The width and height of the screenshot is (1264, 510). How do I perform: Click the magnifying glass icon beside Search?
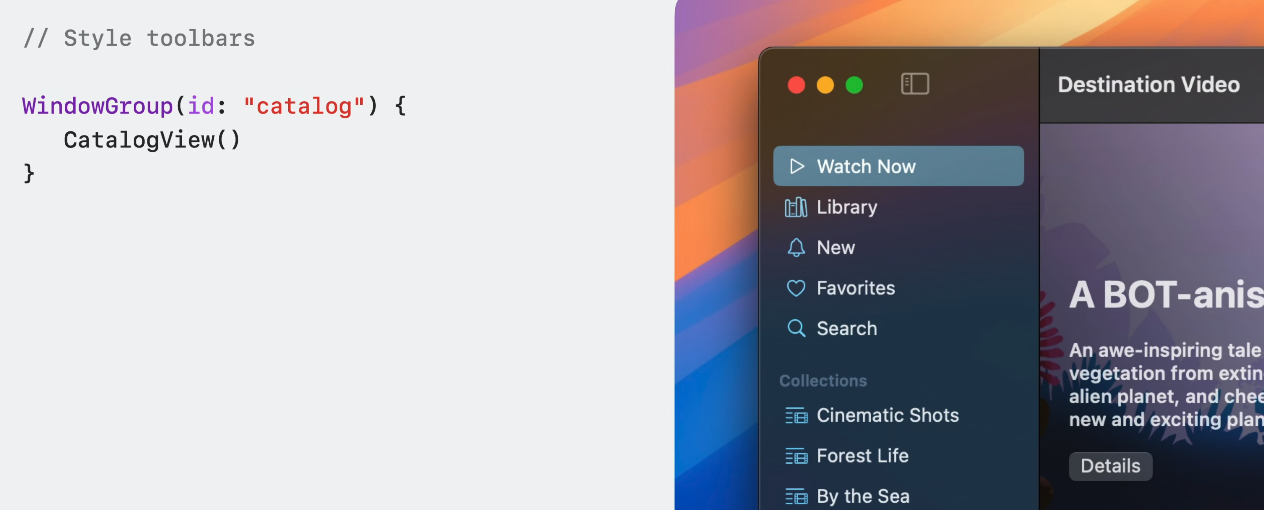[796, 328]
